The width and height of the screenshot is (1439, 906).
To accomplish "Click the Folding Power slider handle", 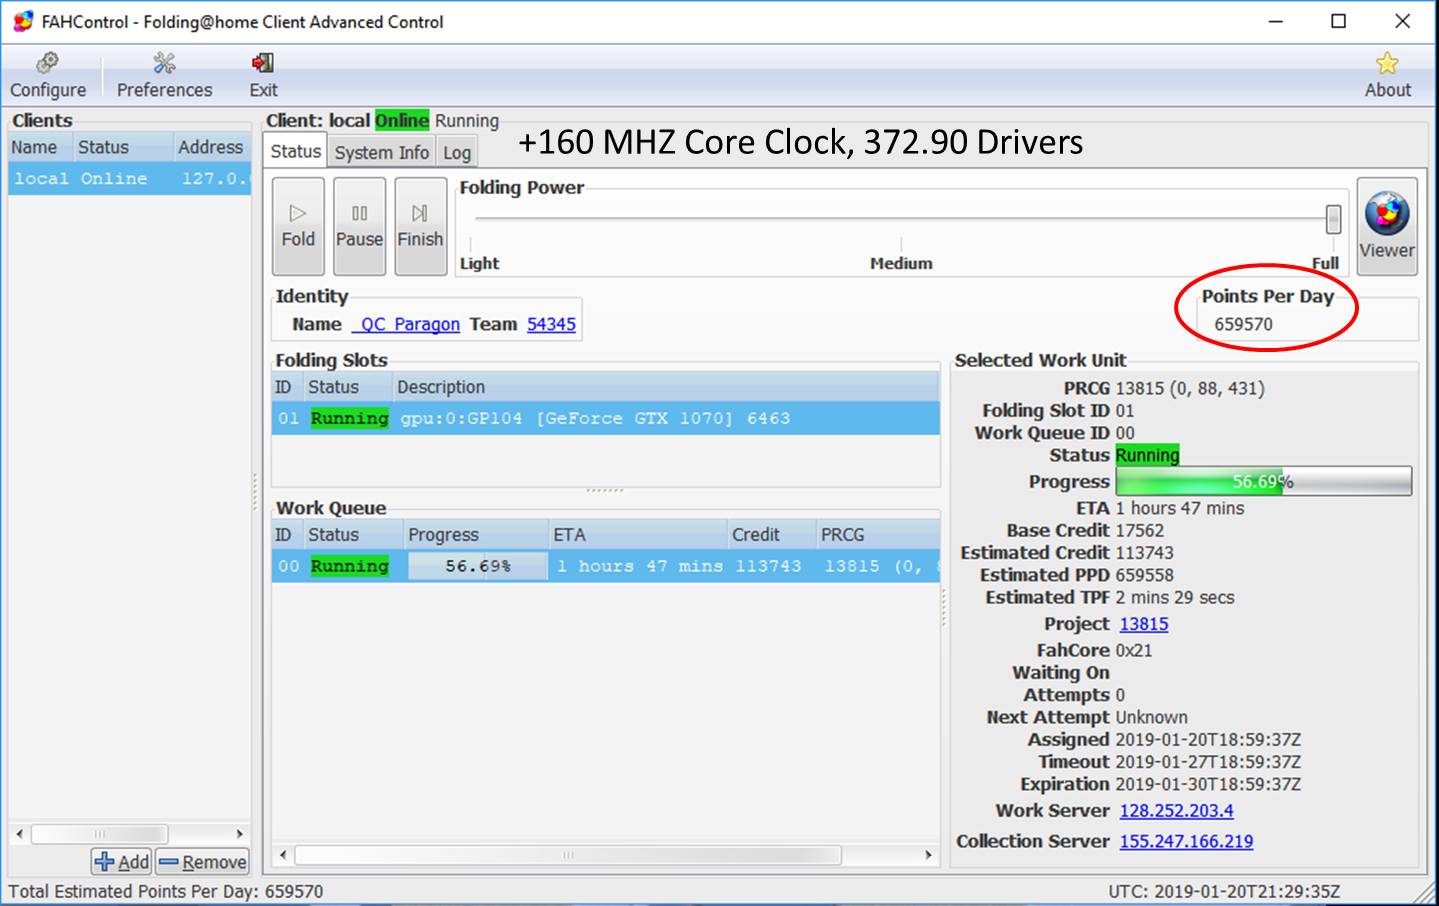I will tap(1332, 219).
